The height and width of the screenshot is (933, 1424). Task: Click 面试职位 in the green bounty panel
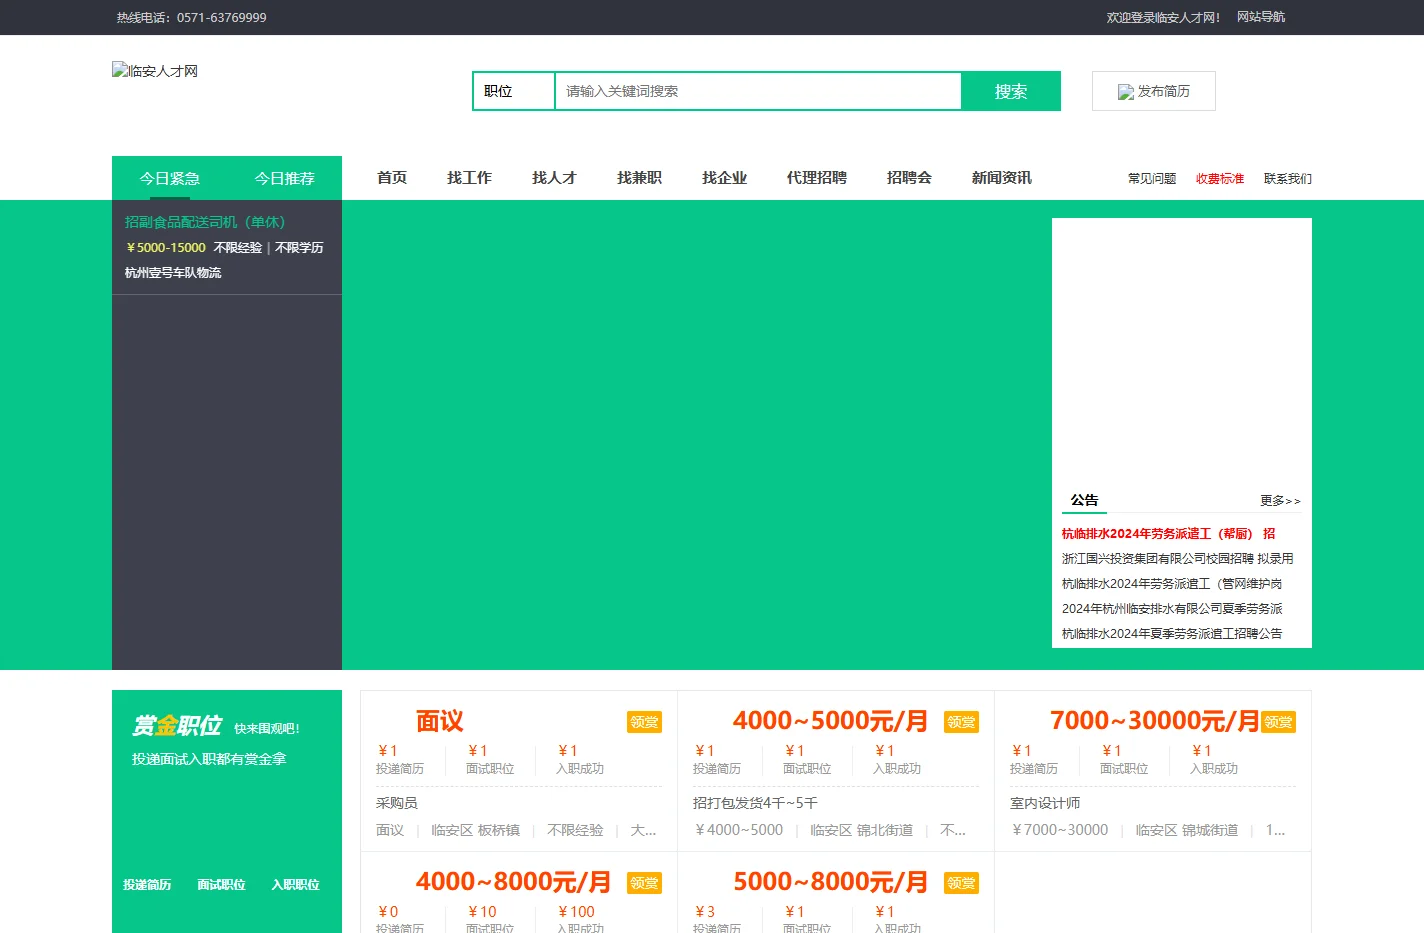221,885
